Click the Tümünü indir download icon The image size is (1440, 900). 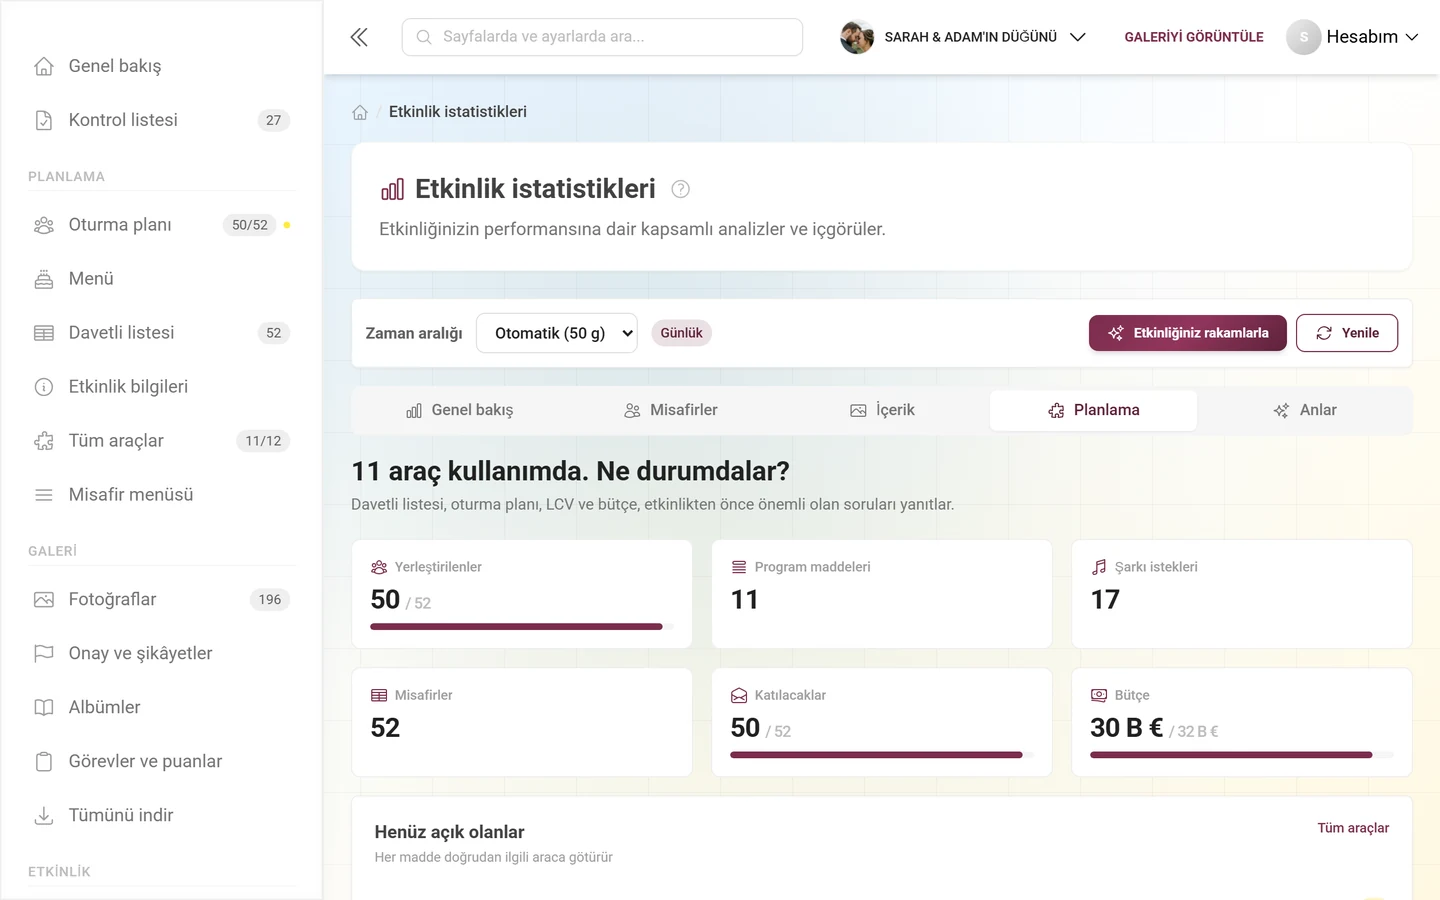44,816
